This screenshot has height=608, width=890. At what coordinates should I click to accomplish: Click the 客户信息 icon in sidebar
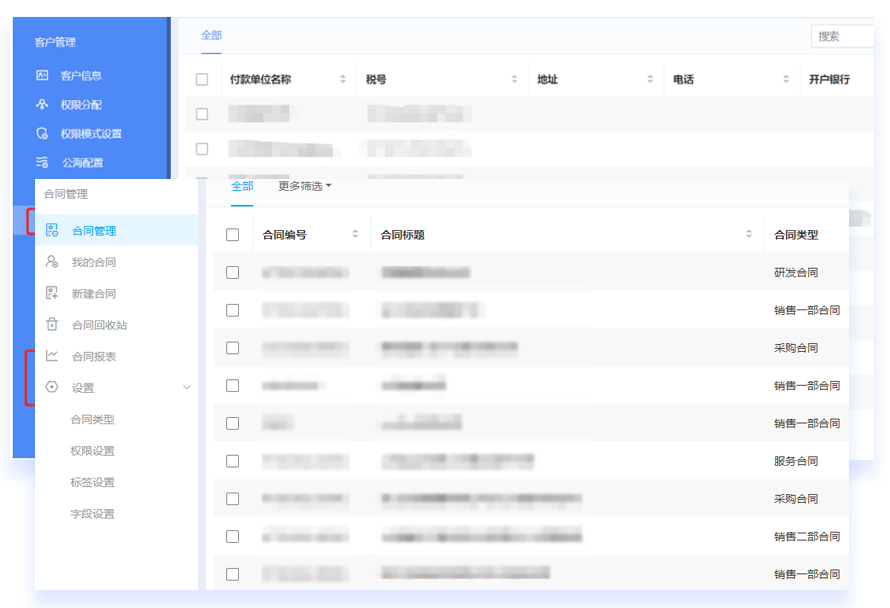tap(42, 75)
